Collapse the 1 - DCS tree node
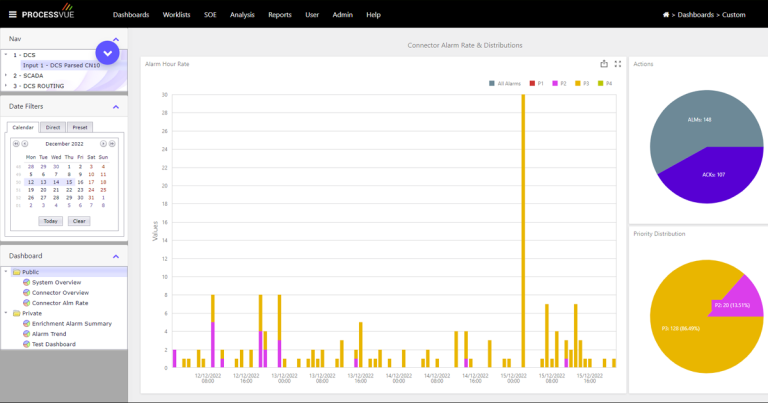Viewport: 768px width, 403px height. [x=6, y=55]
